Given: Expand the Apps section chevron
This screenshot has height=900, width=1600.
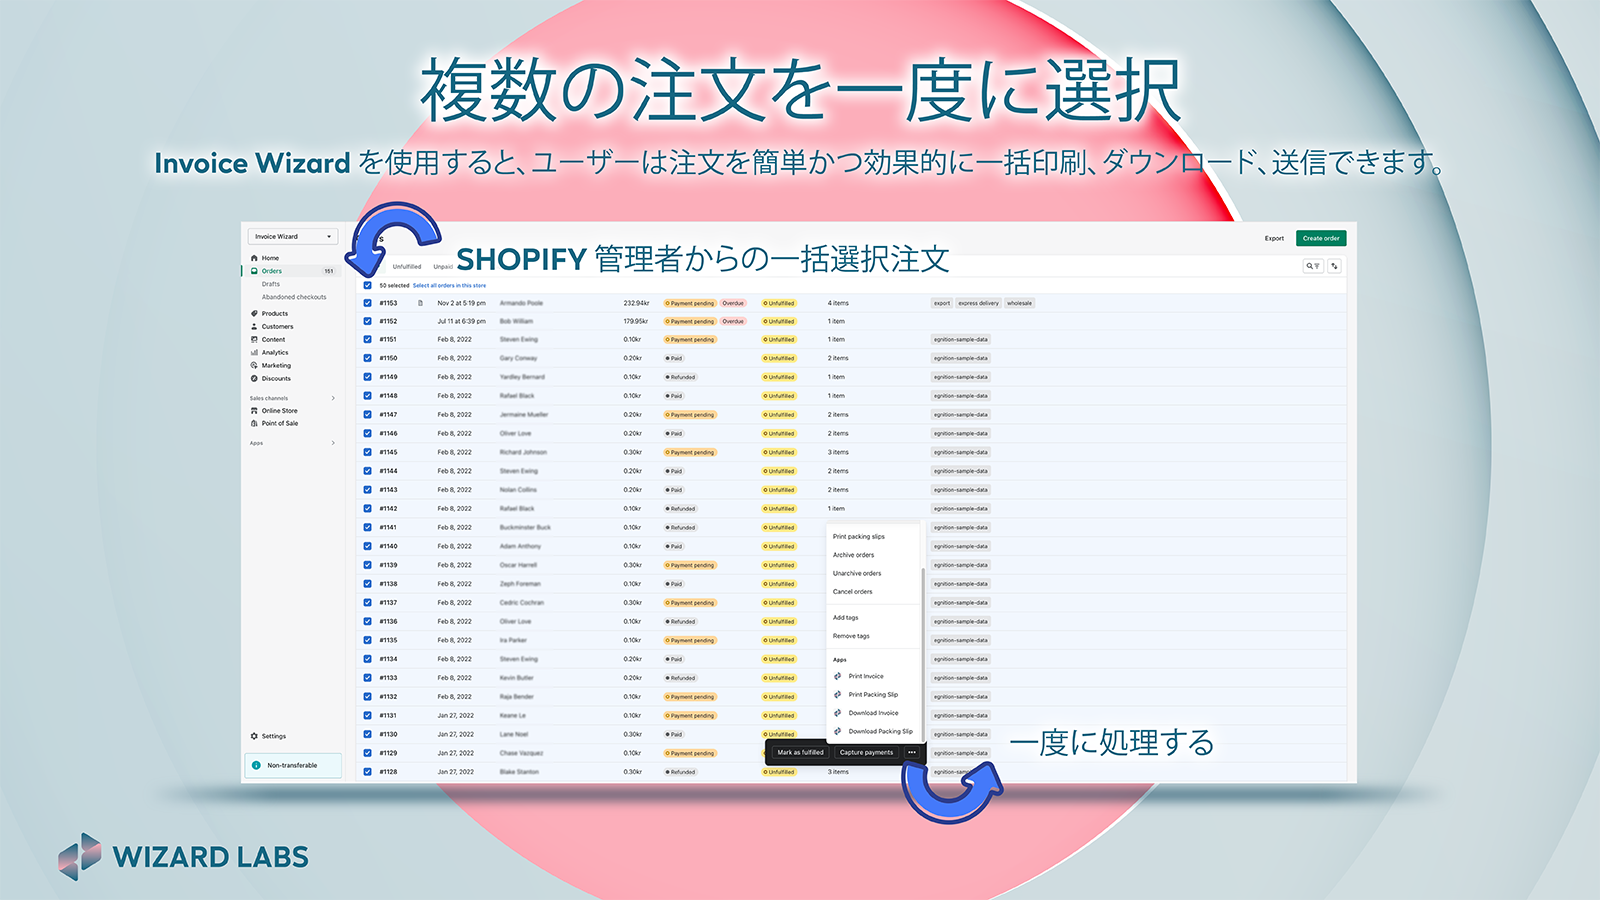Looking at the screenshot, I should 333,443.
